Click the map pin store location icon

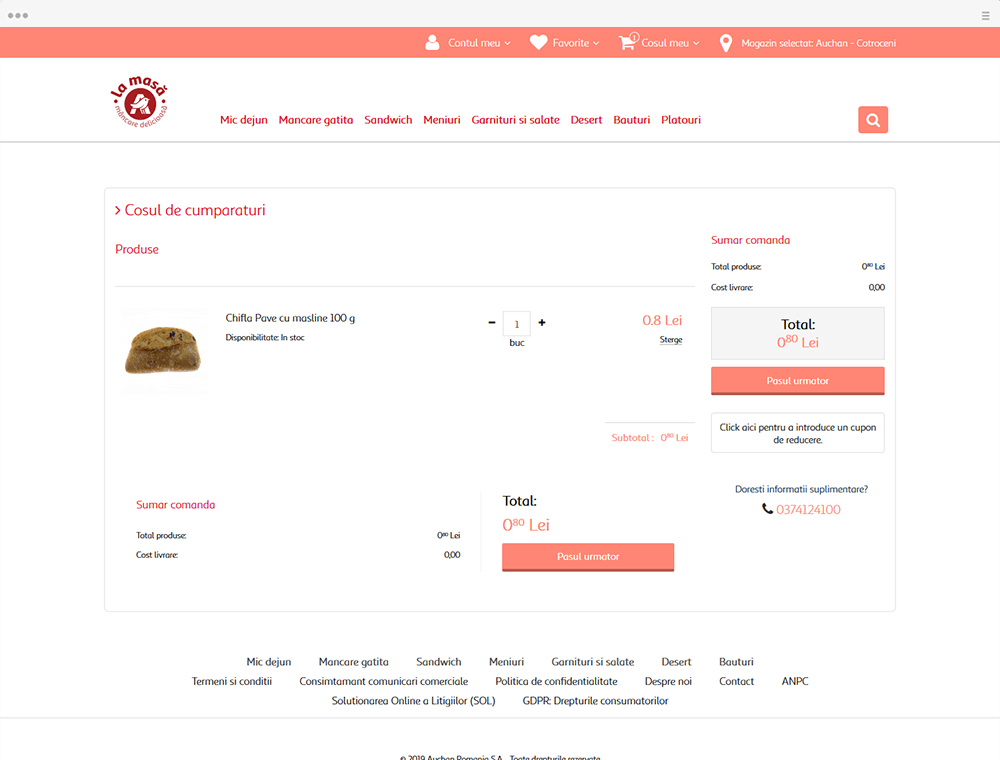(x=726, y=43)
